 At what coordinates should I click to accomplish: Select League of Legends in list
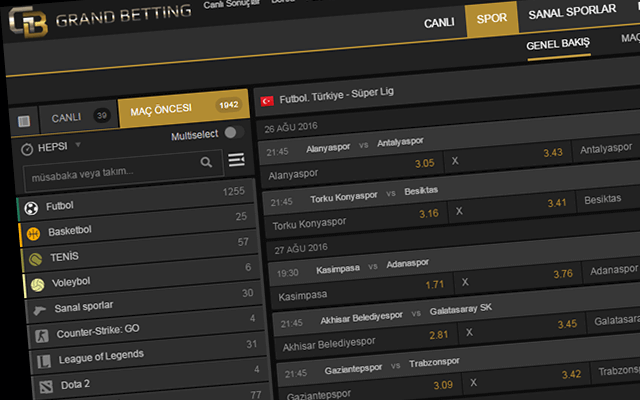(x=149, y=353)
